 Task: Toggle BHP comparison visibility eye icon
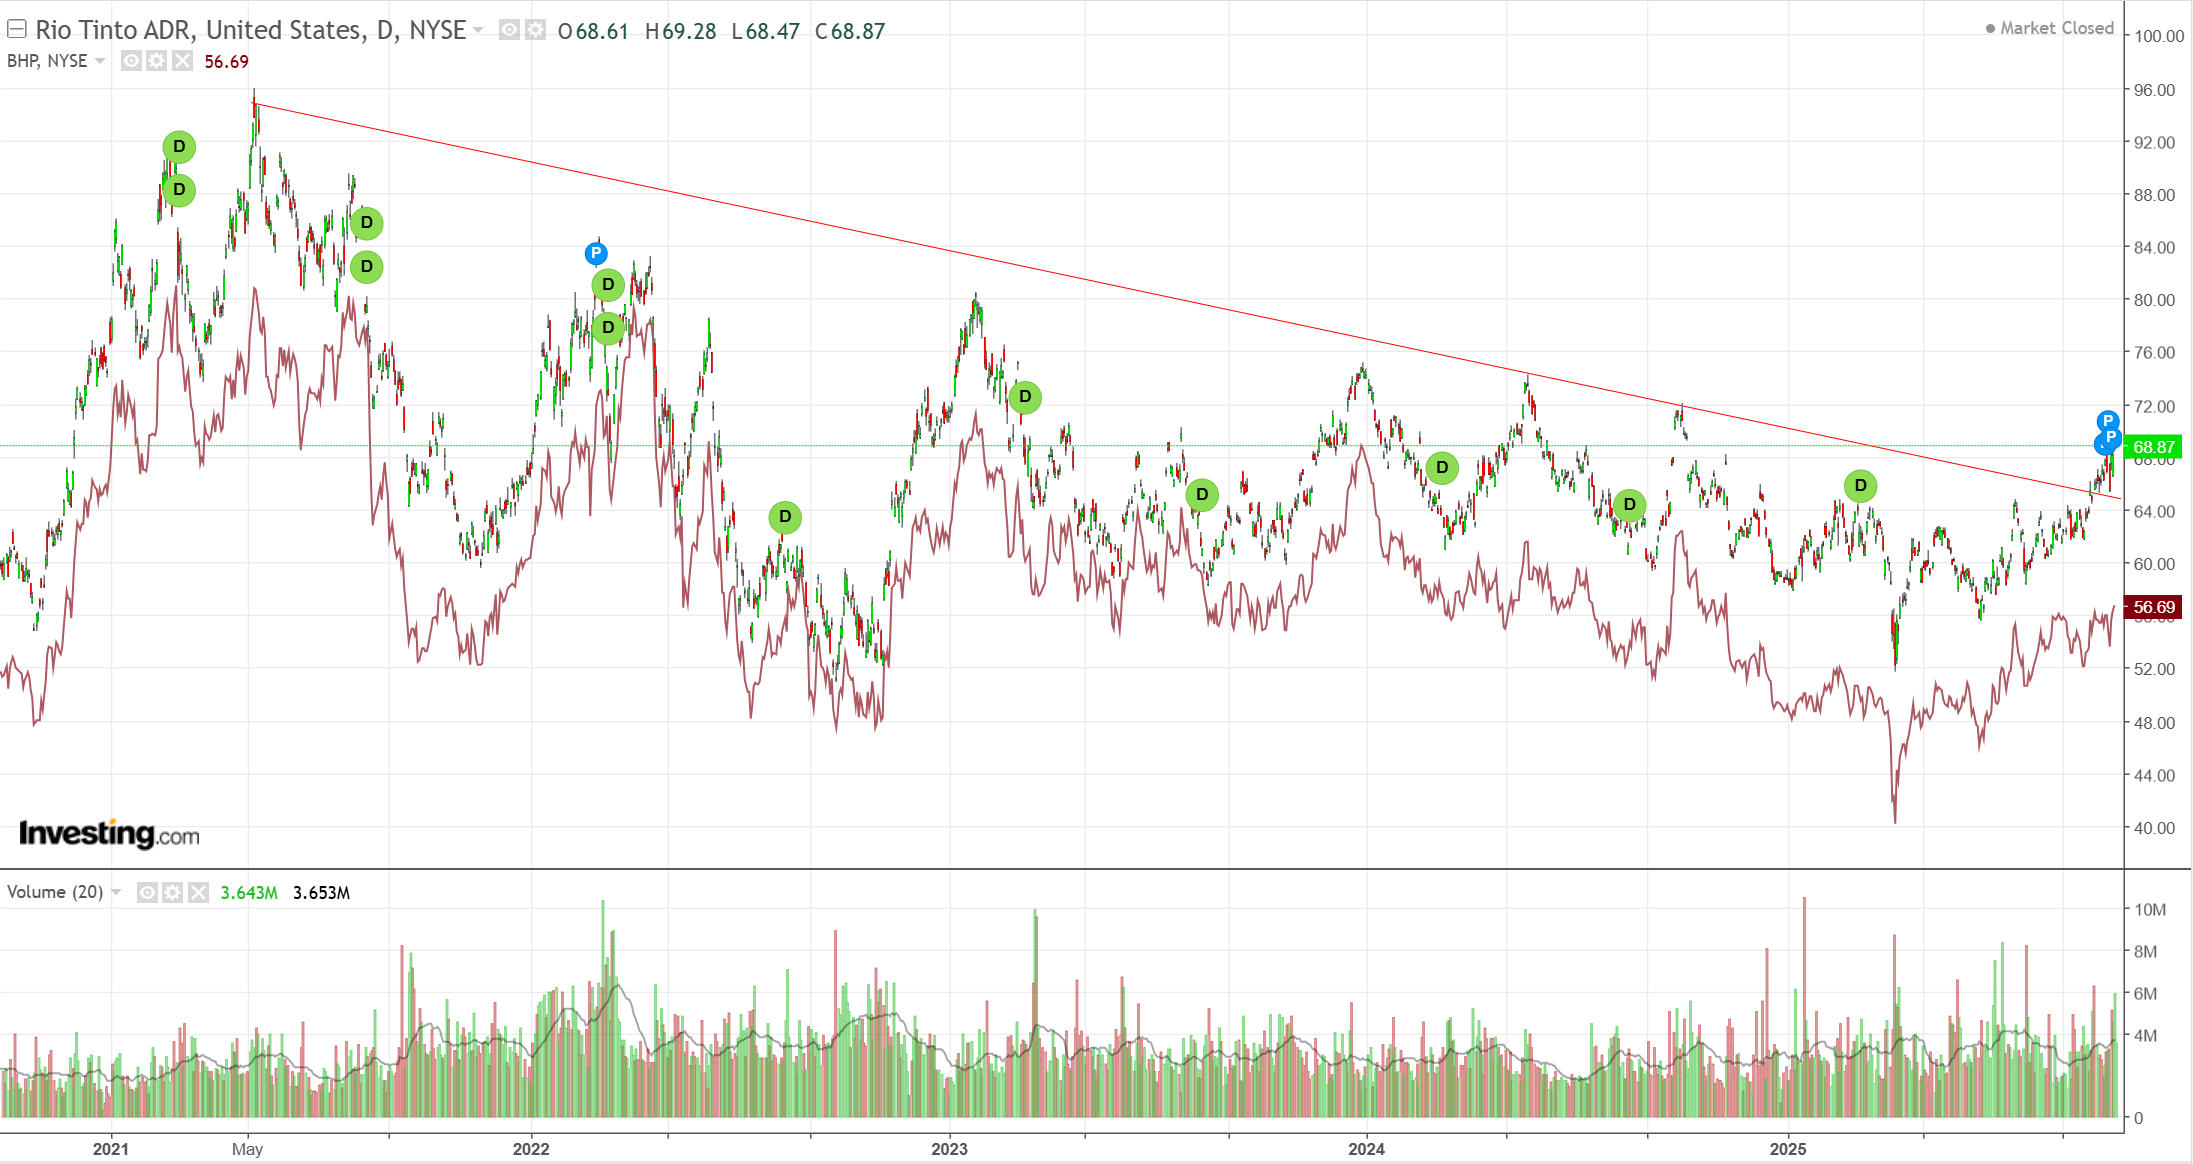tap(131, 61)
